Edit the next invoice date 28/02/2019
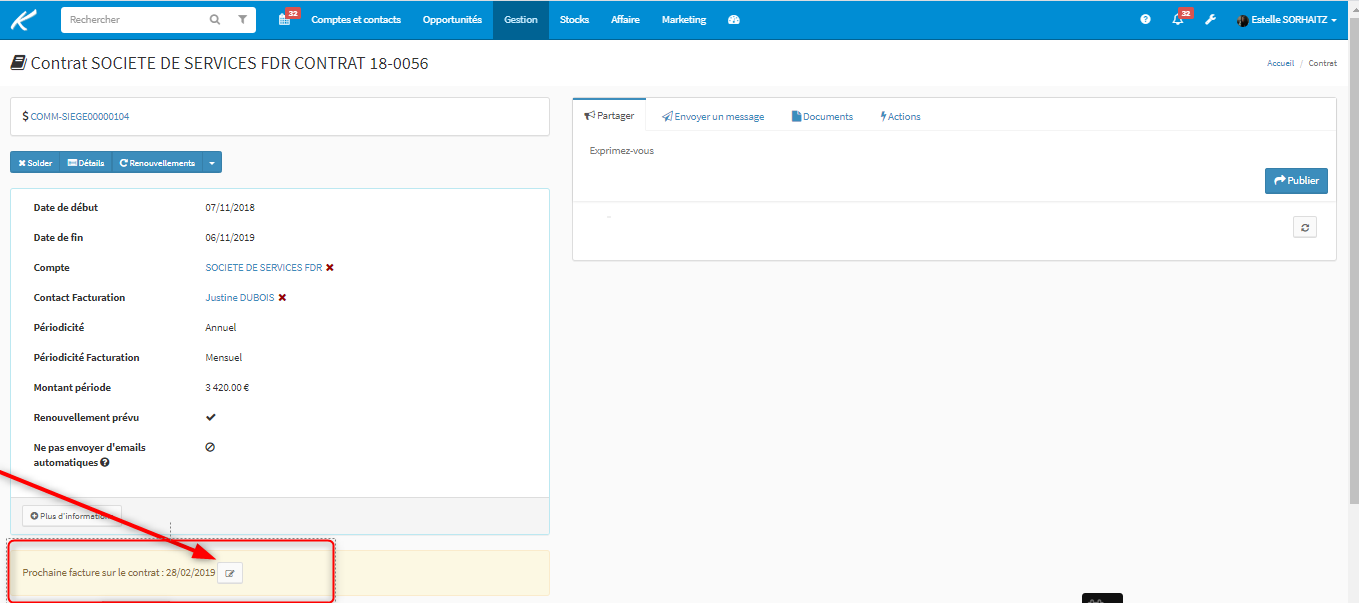Viewport: 1359px width, 603px height. click(230, 573)
